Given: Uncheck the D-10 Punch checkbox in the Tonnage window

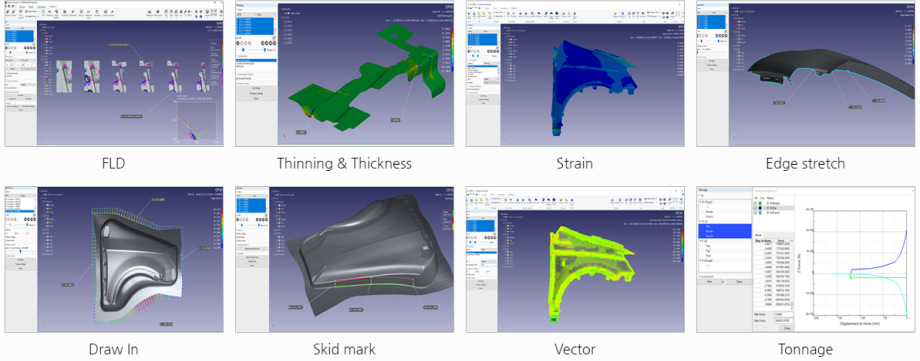Looking at the screenshot, I should coord(755,212).
